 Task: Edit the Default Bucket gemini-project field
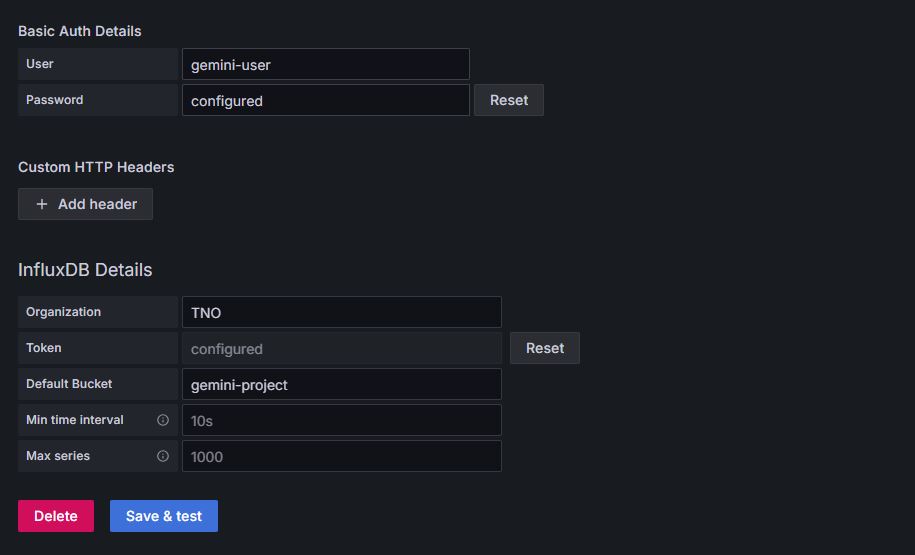pyautogui.click(x=341, y=384)
